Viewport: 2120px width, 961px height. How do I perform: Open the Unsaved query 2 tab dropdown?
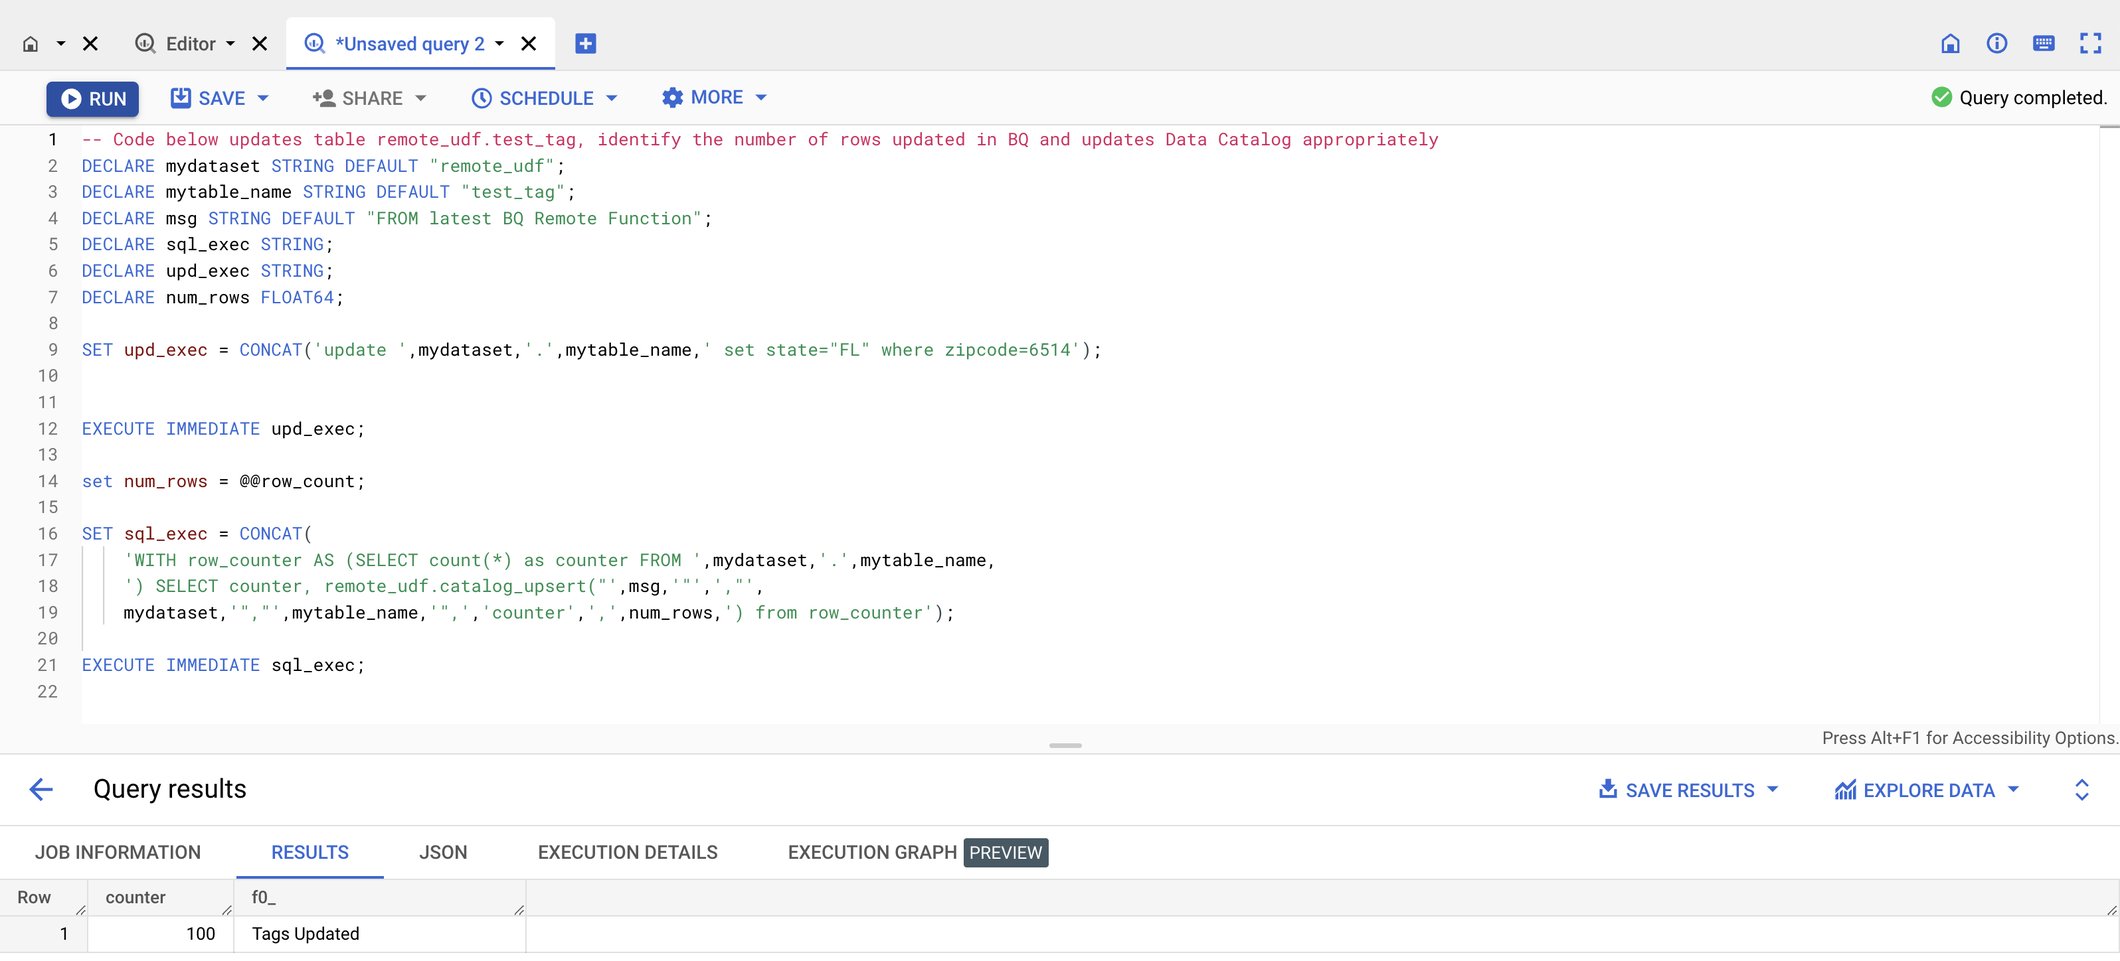point(499,44)
